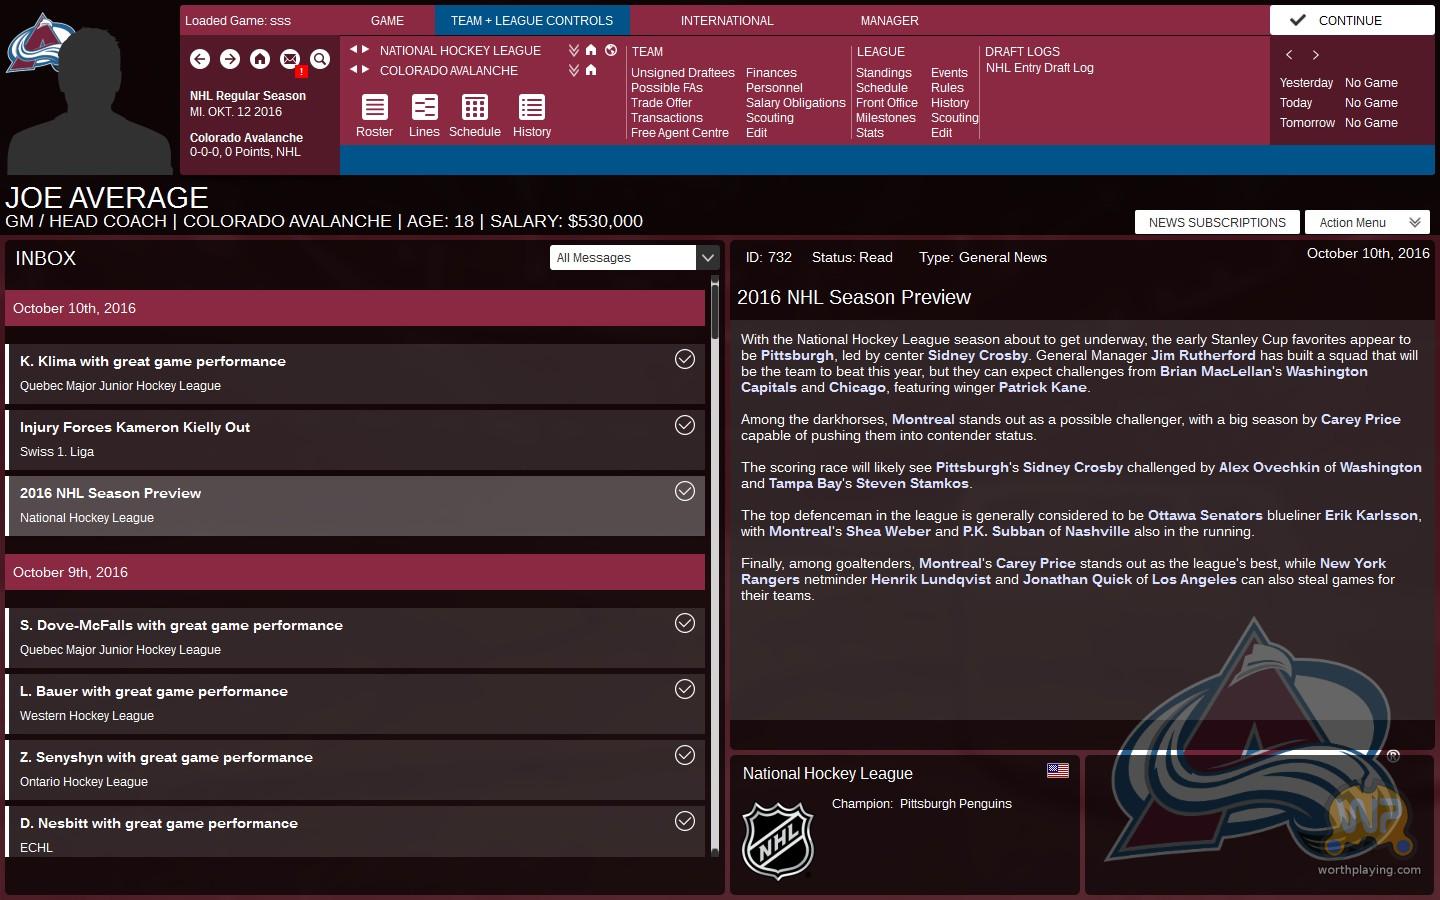The width and height of the screenshot is (1440, 900).
Task: Toggle read checkmark on K. Klima message
Action: (685, 359)
